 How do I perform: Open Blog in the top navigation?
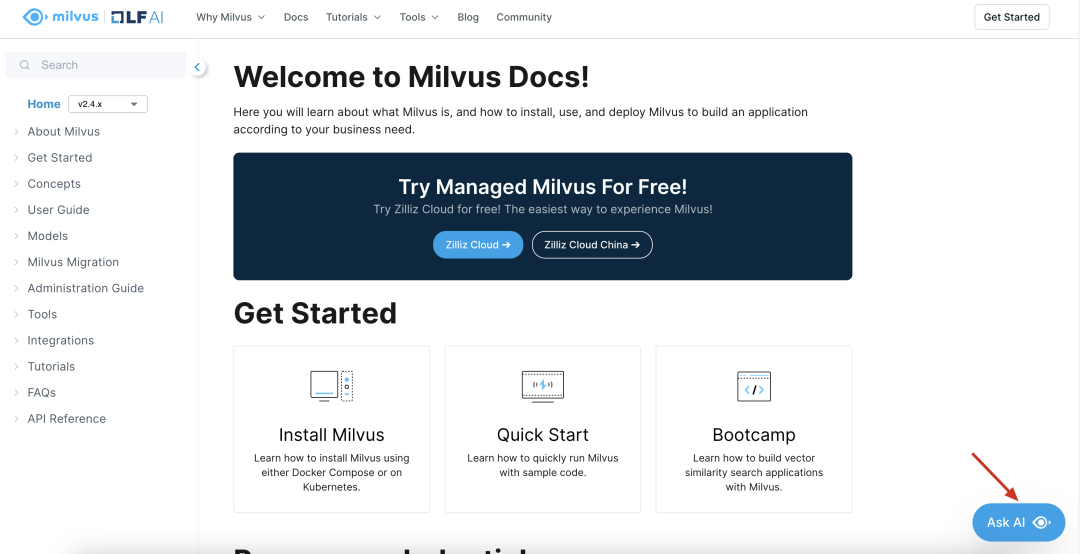click(x=468, y=17)
